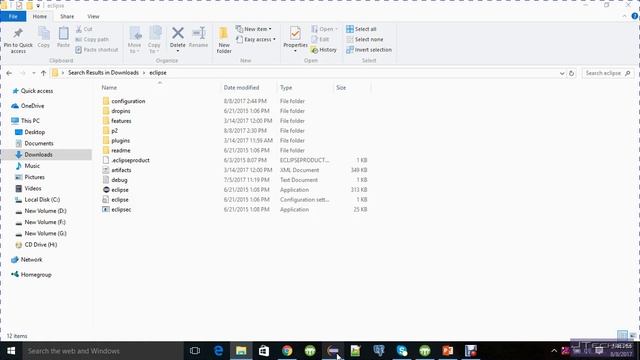Click the Cut command

(84, 29)
